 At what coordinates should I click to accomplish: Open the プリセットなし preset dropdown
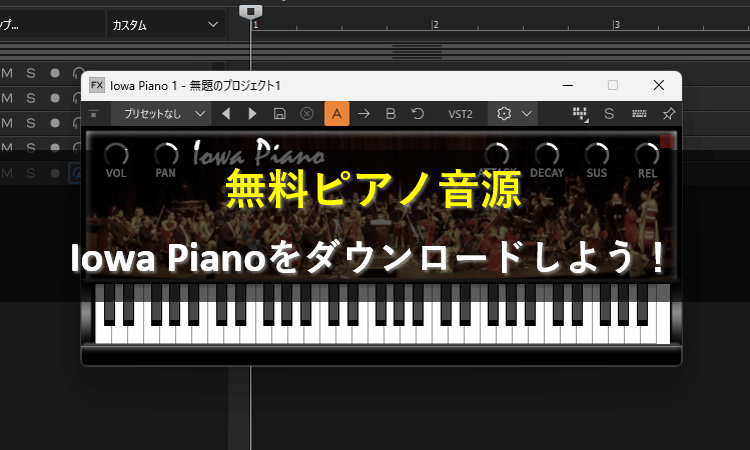point(160,114)
